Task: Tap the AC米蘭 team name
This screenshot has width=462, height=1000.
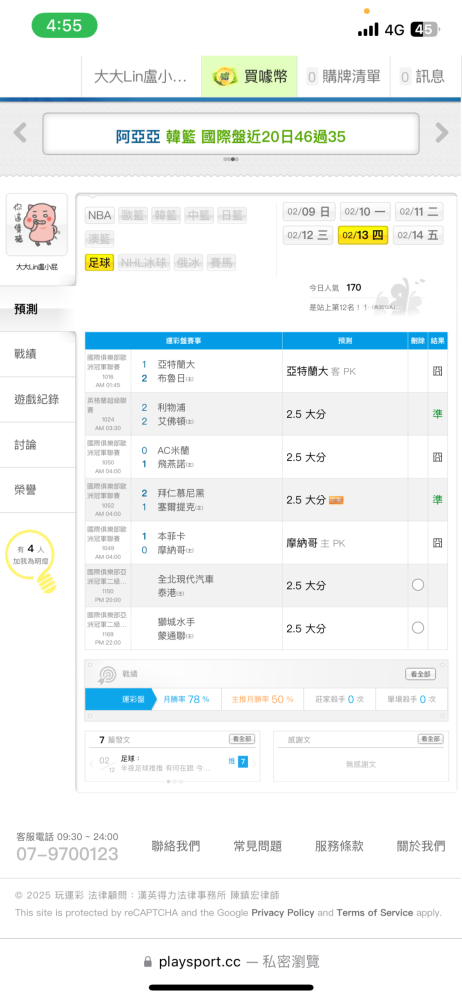Action: click(x=174, y=450)
